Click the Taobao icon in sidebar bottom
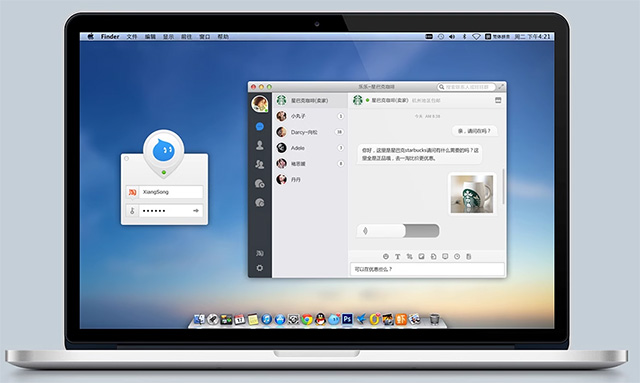Image resolution: width=640 pixels, height=383 pixels. tap(260, 253)
